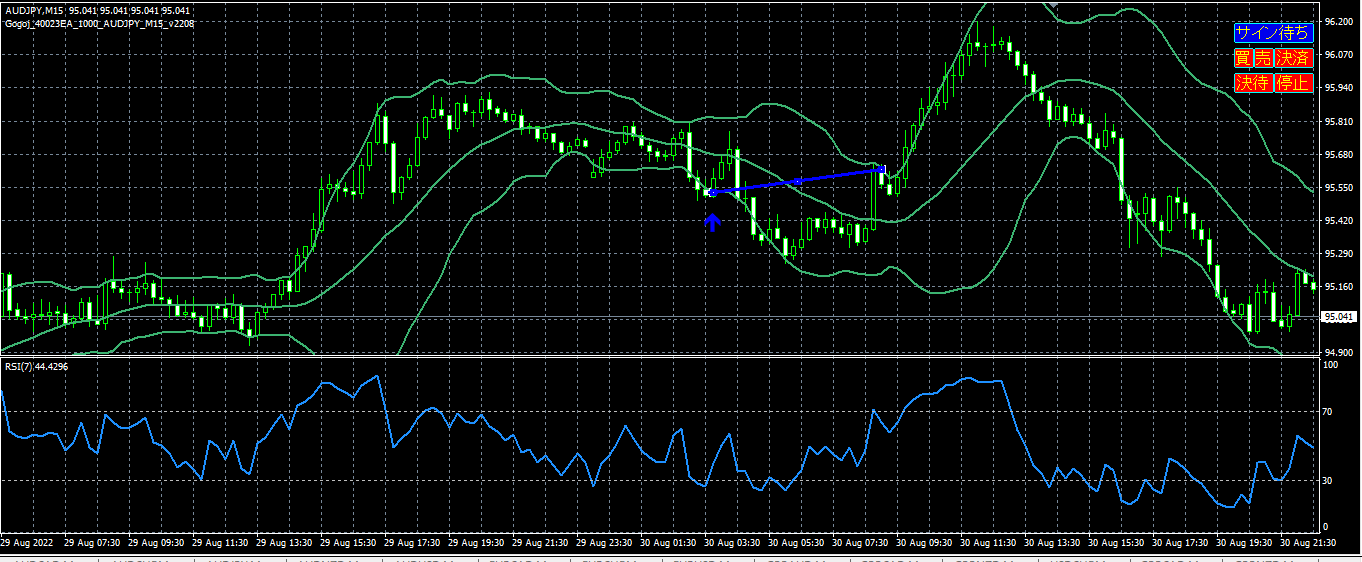This screenshot has width=1362, height=562.
Task: Click the RSI scale value 30
Action: point(1328,481)
